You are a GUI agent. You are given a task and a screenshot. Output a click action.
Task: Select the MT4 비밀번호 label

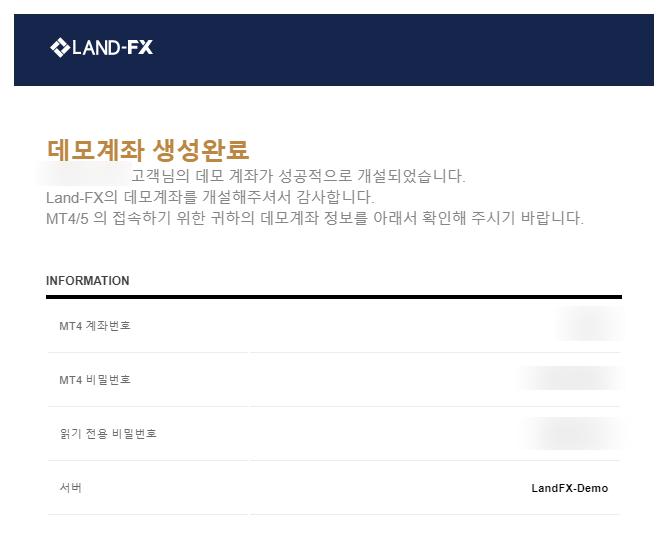[x=95, y=380]
